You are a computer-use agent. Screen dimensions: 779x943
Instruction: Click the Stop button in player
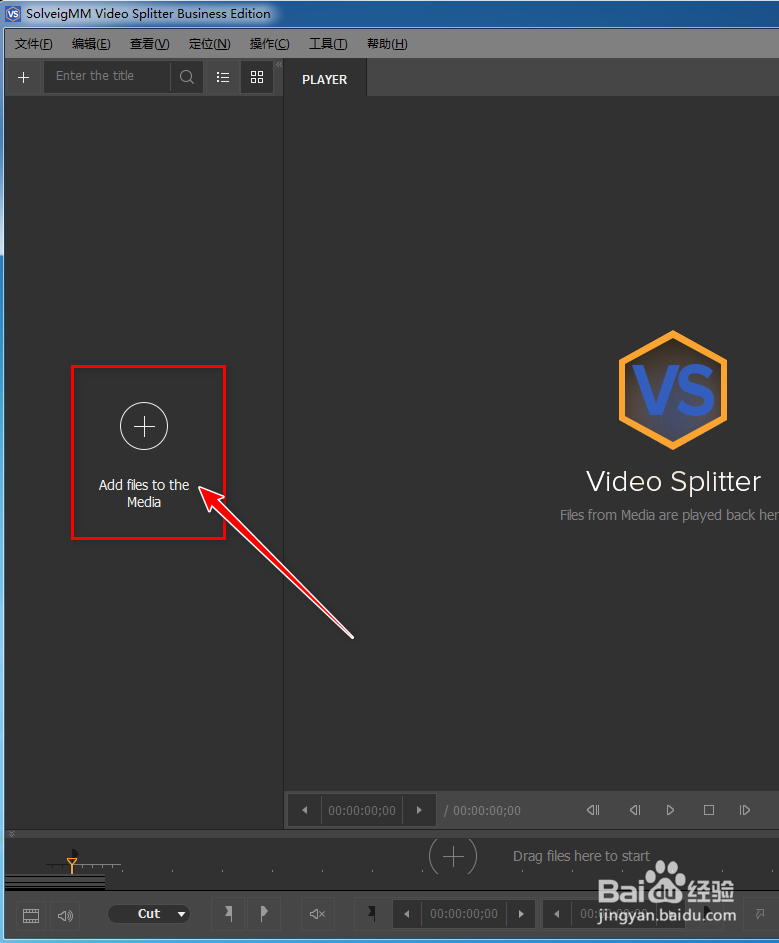709,810
